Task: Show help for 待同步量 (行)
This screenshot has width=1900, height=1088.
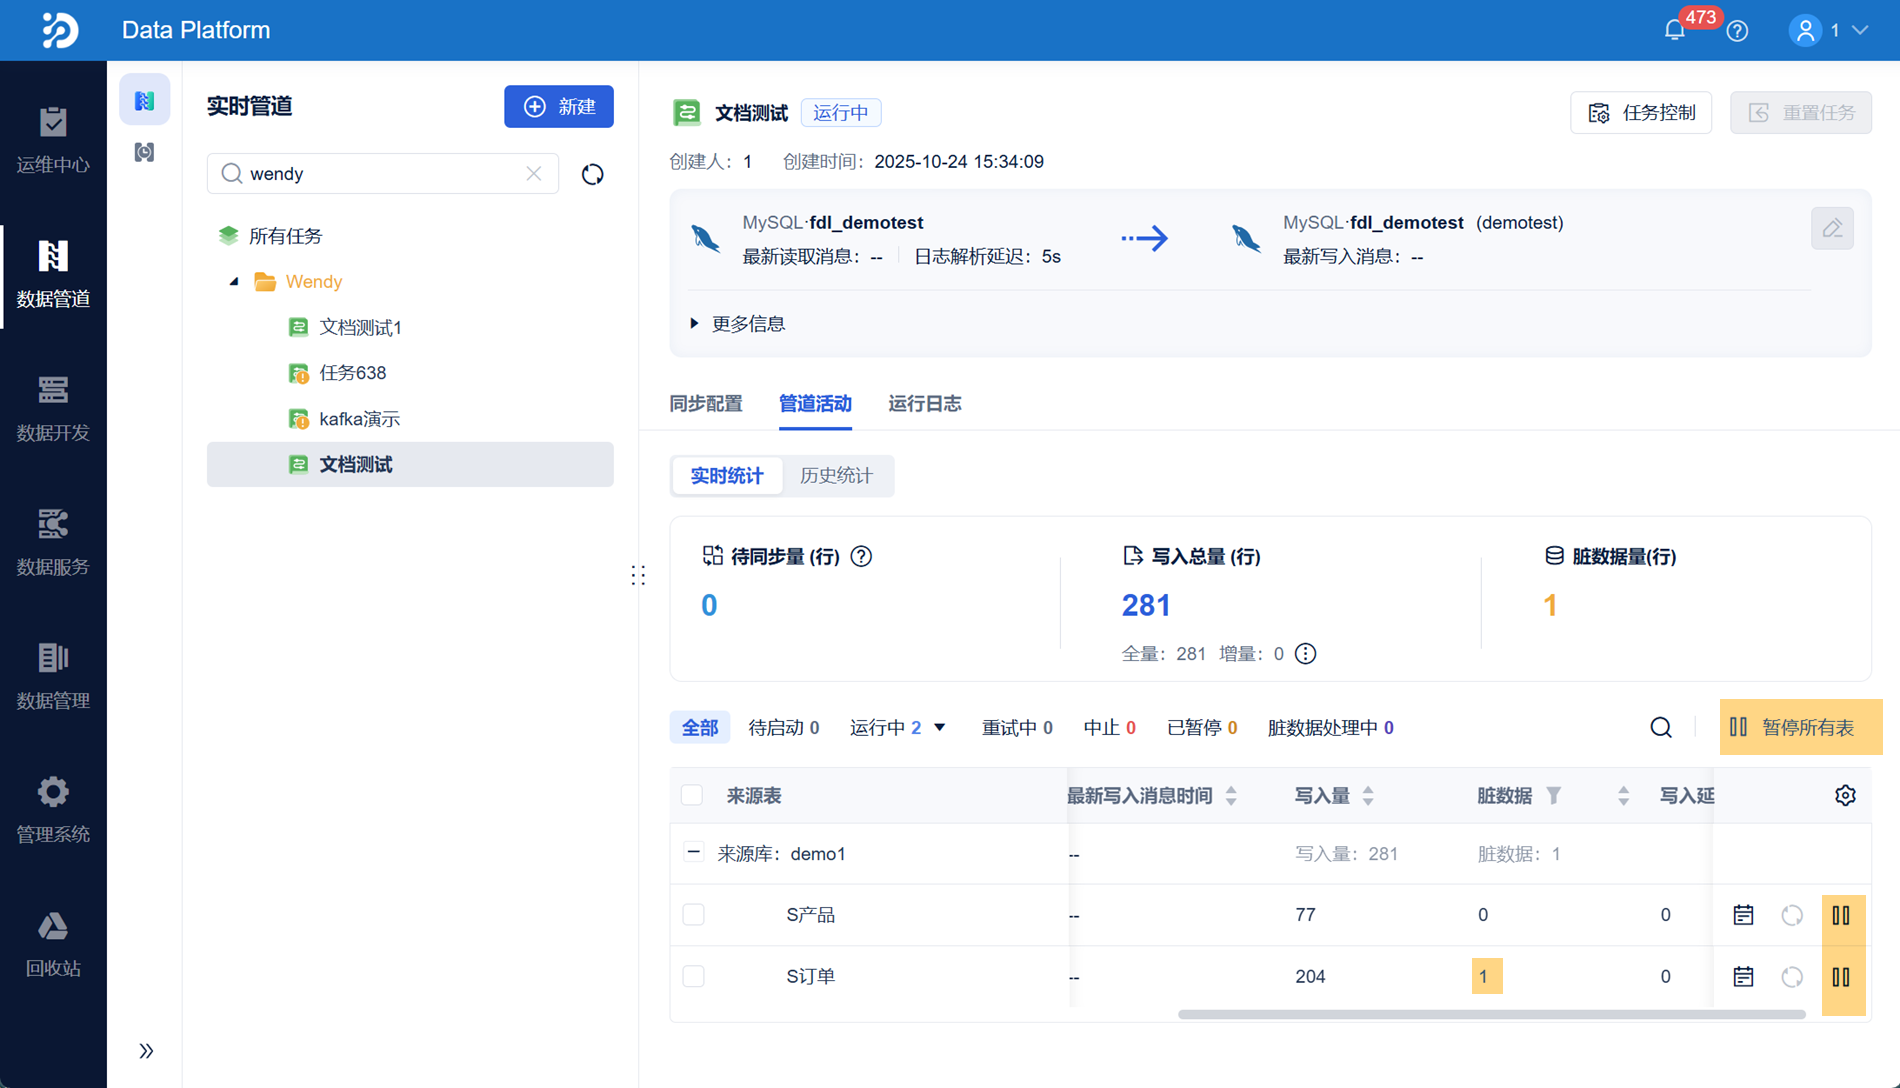Action: coord(861,556)
